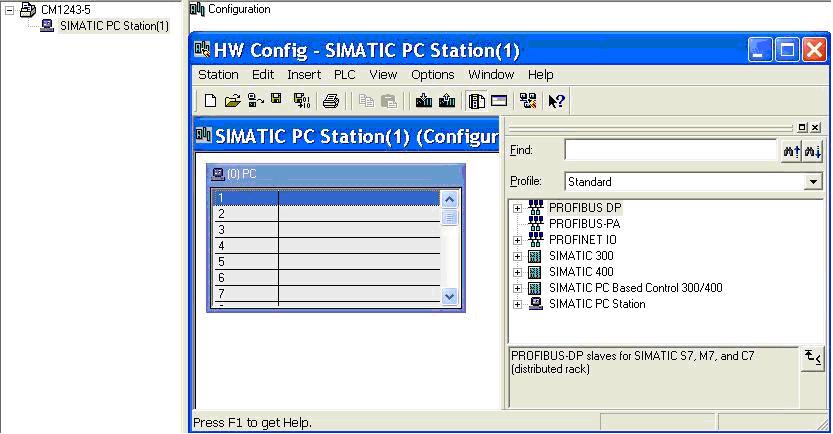Image resolution: width=833 pixels, height=434 pixels.
Task: Toggle the hardware Catalog view icon
Action: click(477, 100)
